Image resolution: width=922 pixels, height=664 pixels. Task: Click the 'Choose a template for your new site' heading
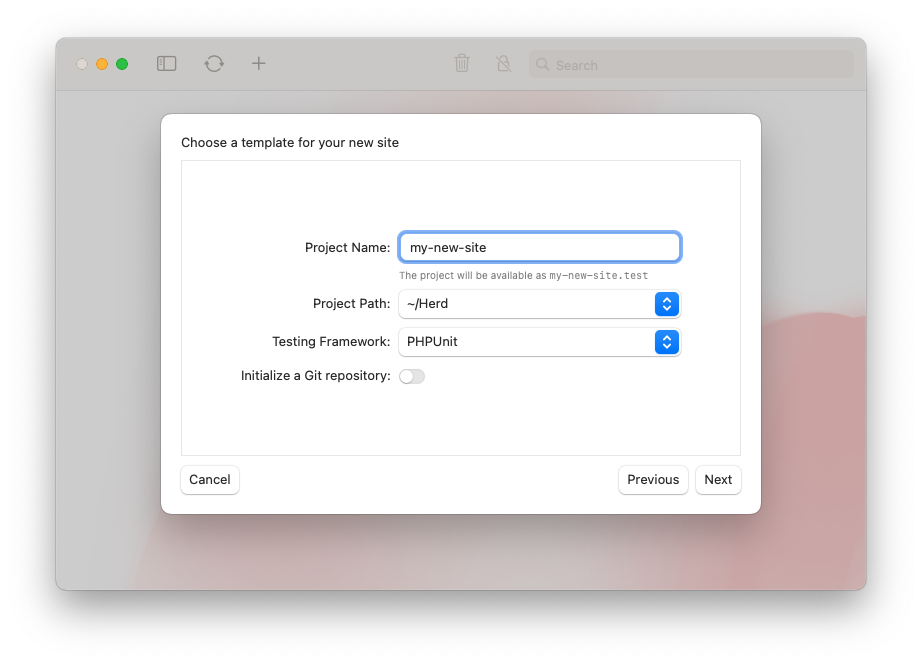[x=290, y=143]
